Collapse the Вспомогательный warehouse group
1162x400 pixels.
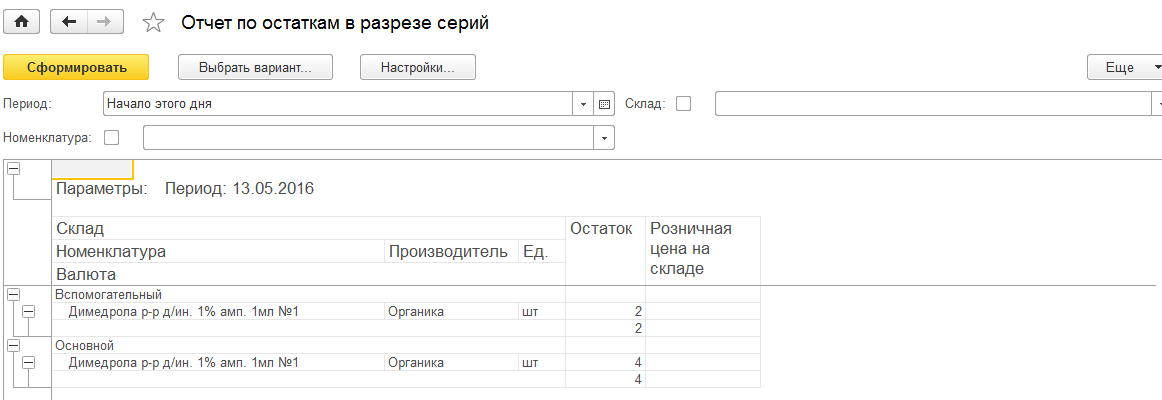pyautogui.click(x=13, y=294)
